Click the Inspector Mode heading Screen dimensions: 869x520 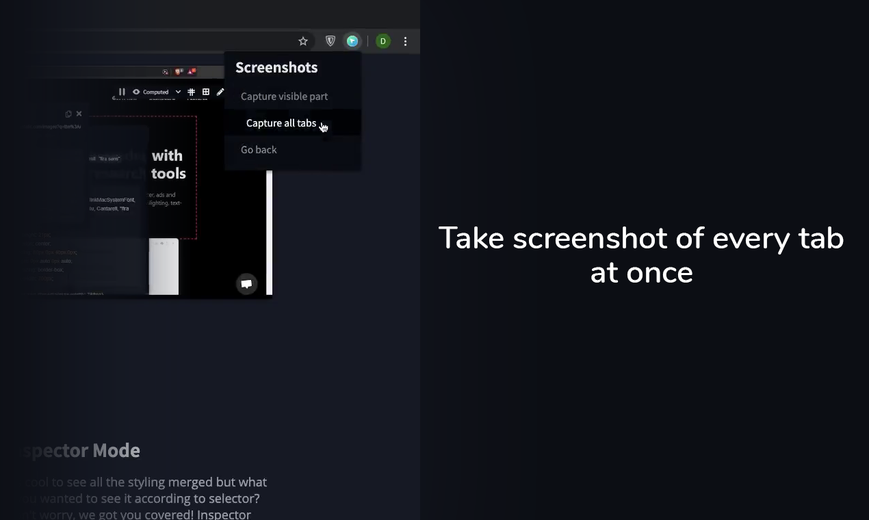(81, 450)
